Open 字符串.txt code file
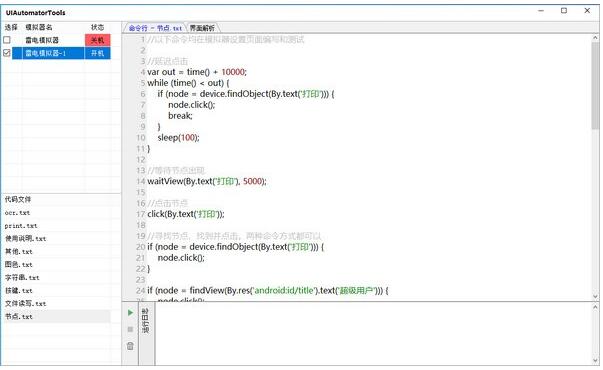 coord(22,277)
